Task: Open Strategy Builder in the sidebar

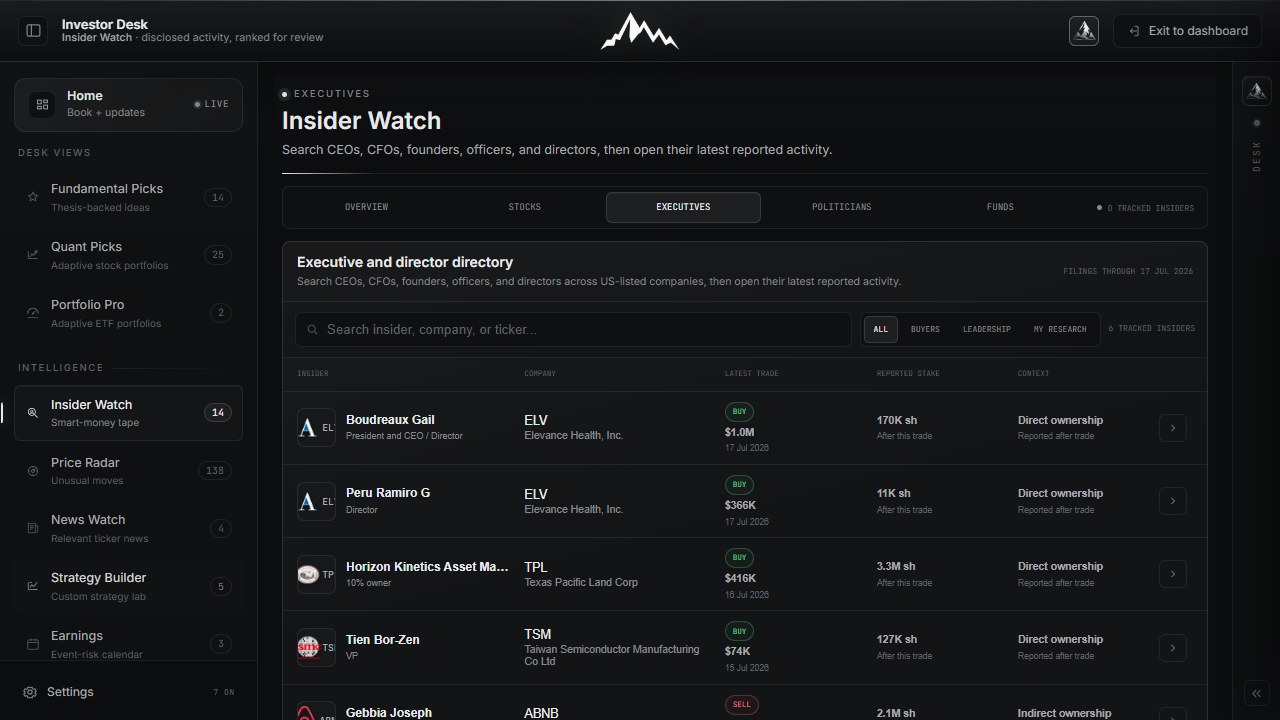Action: click(x=128, y=586)
